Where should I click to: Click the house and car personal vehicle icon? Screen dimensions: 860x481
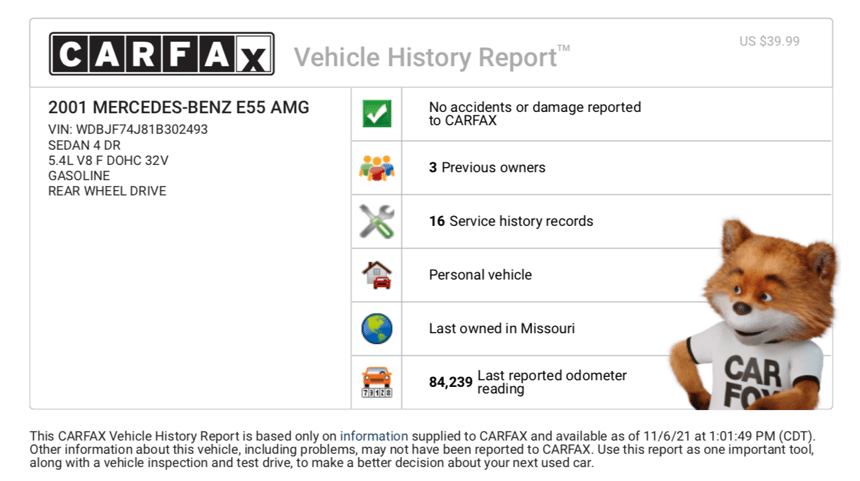point(377,275)
